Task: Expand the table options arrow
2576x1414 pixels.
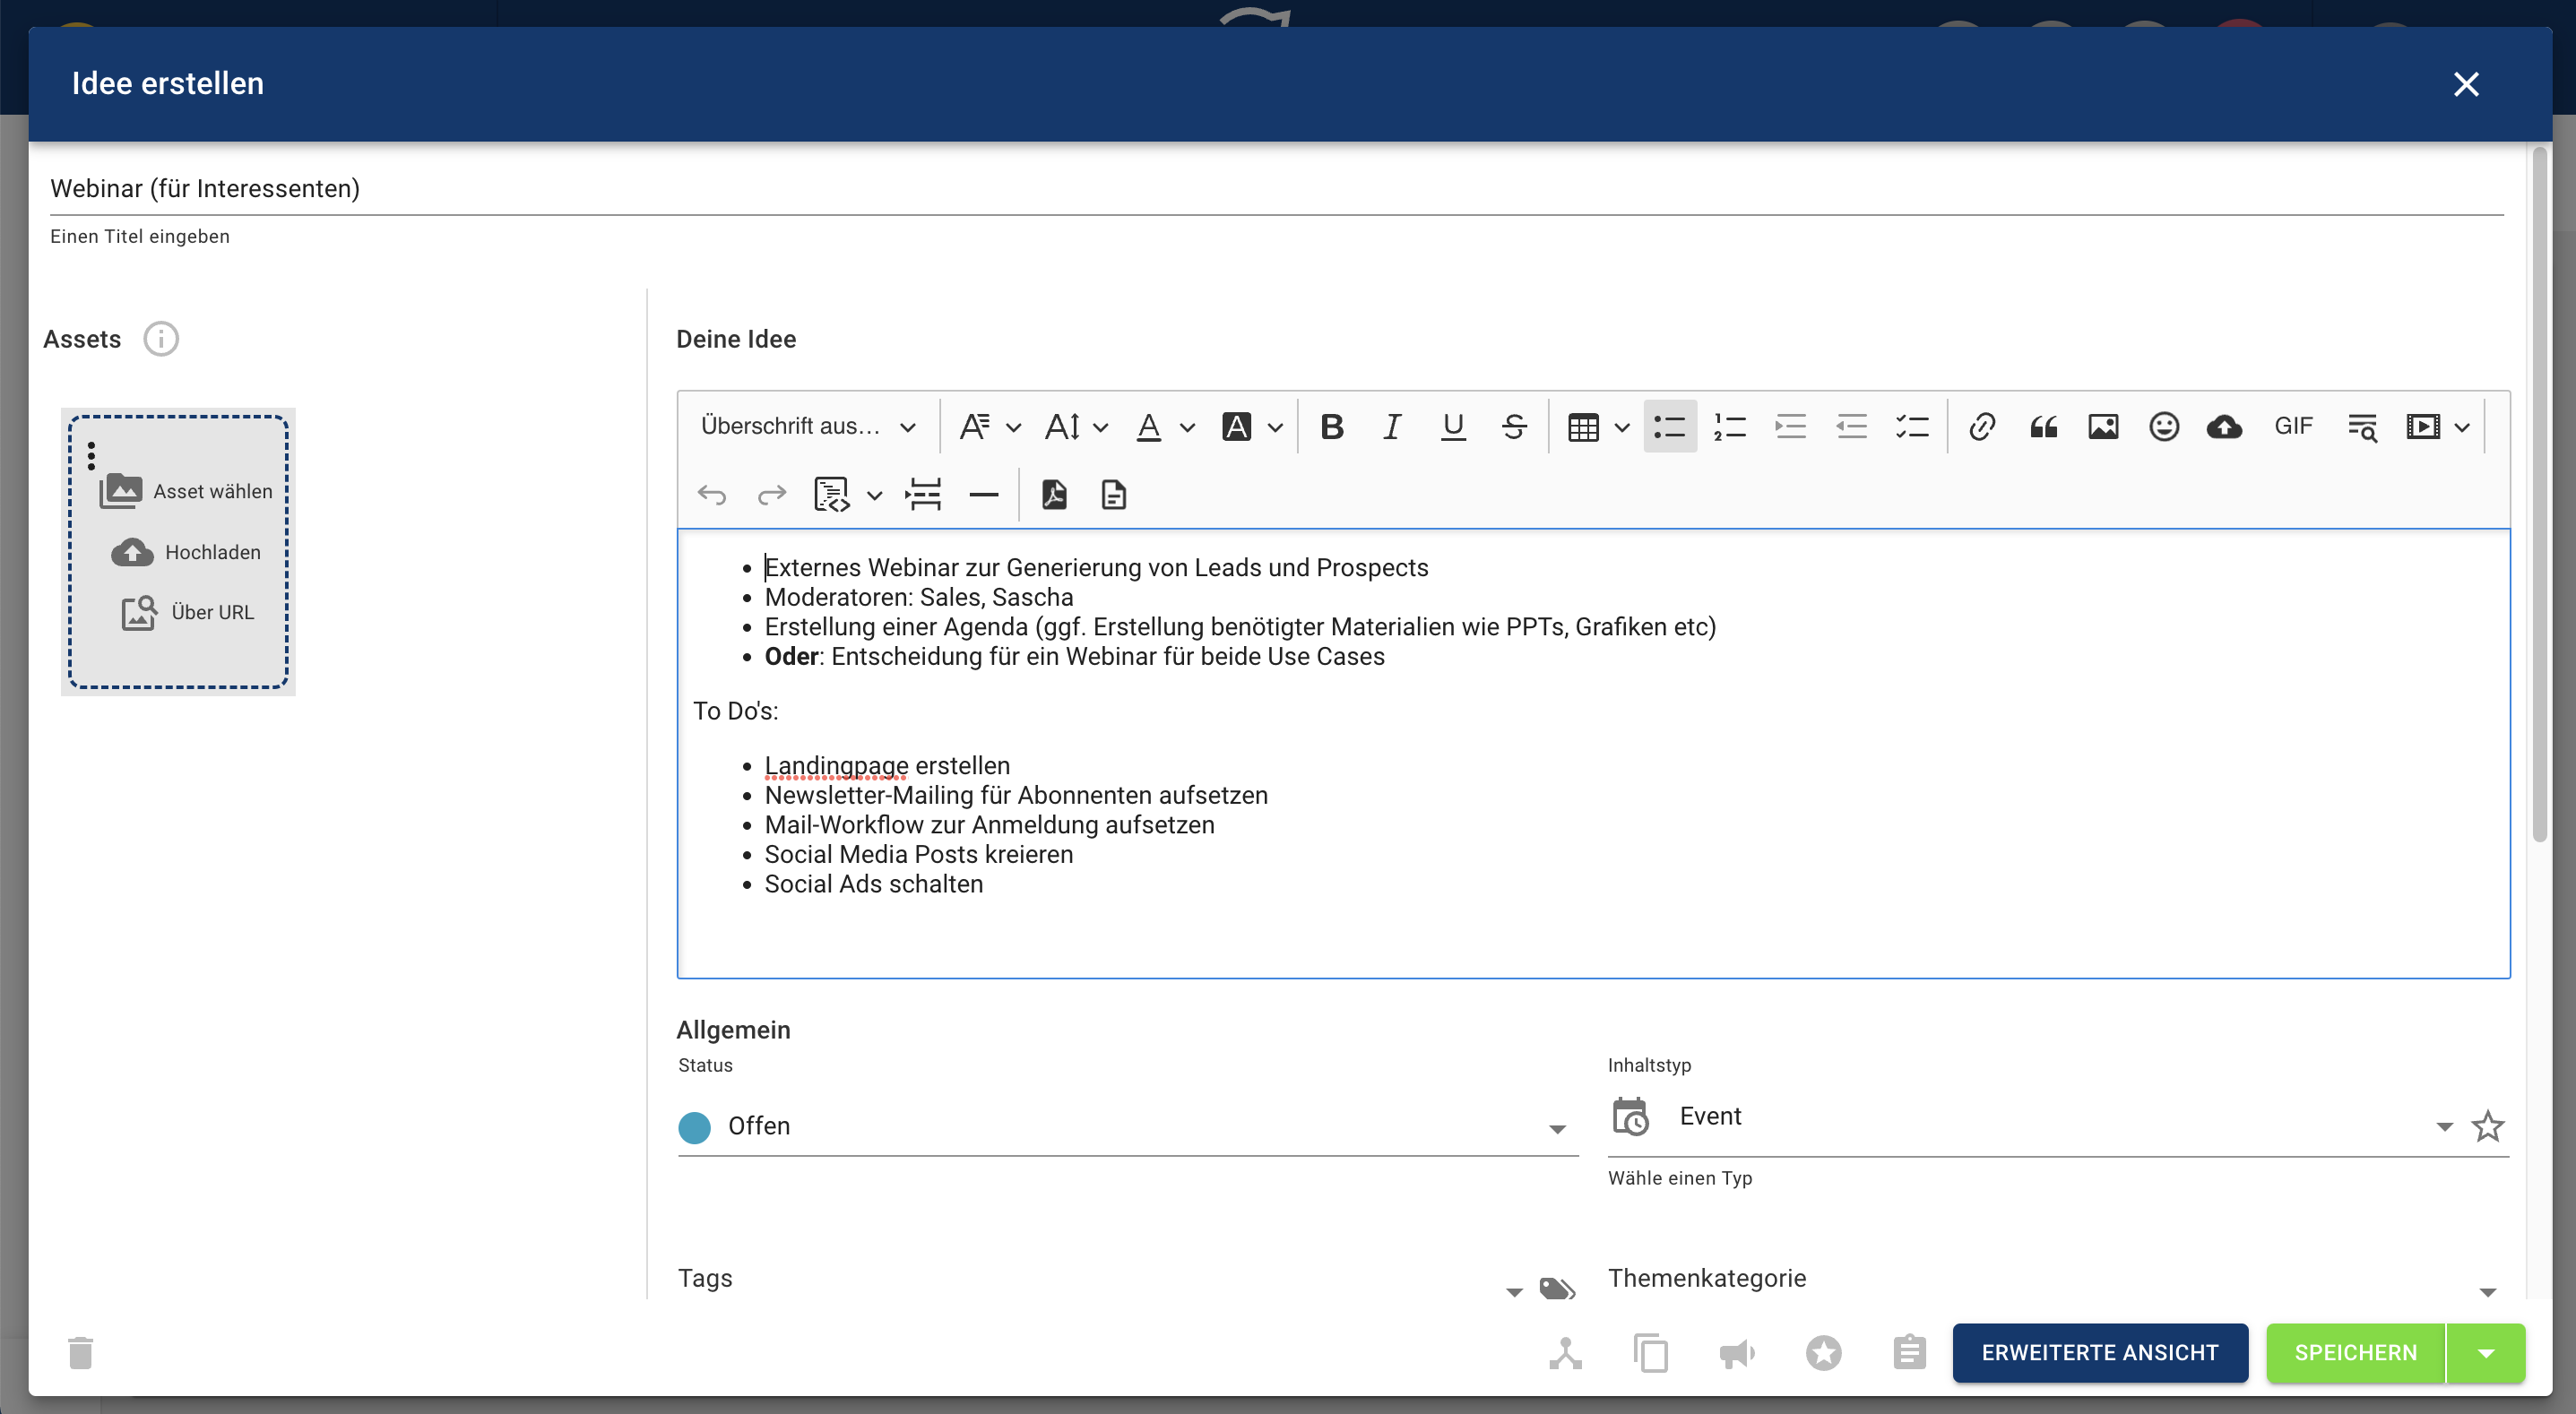Action: point(1622,428)
